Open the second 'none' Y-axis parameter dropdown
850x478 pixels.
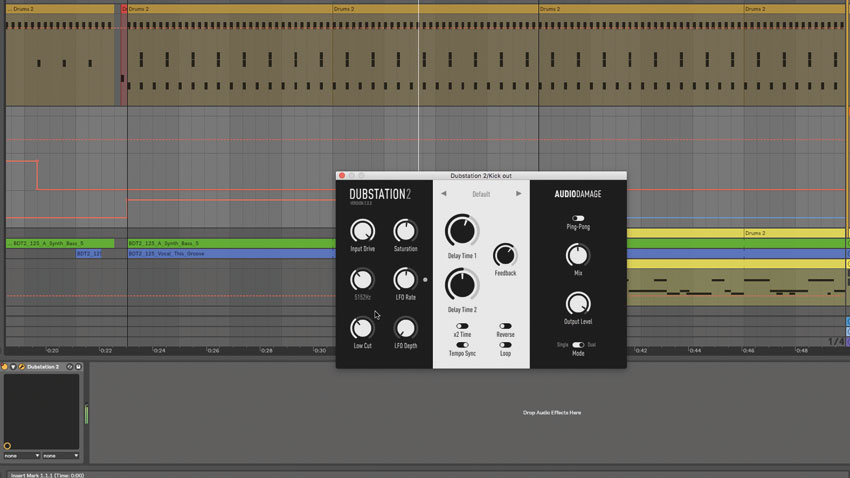tap(61, 456)
